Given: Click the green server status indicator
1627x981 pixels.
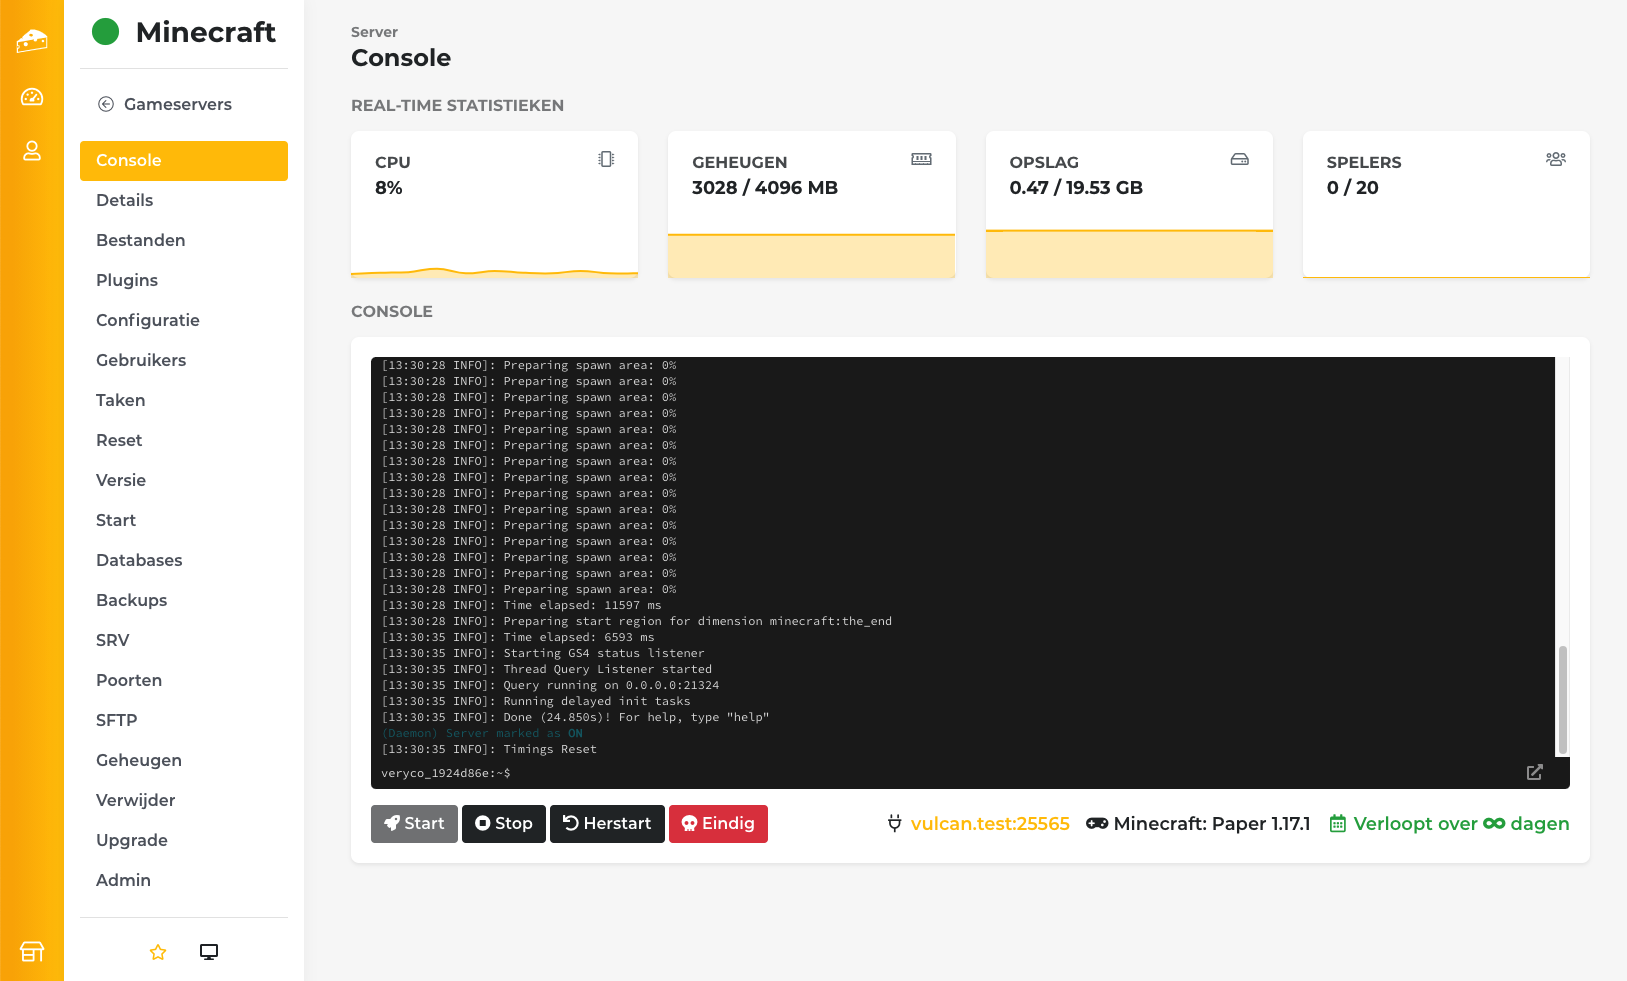Looking at the screenshot, I should pos(106,32).
